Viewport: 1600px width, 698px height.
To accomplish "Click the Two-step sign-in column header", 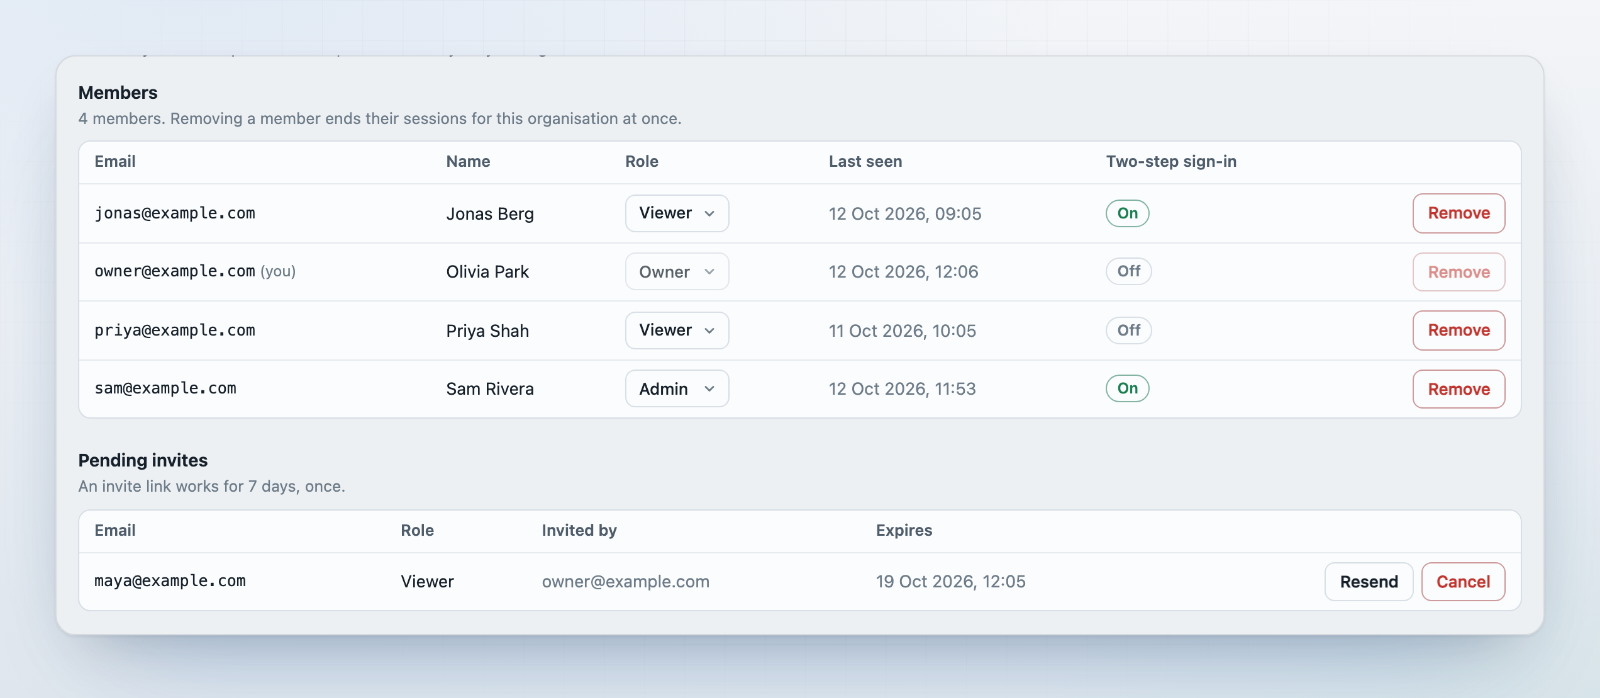I will point(1171,162).
